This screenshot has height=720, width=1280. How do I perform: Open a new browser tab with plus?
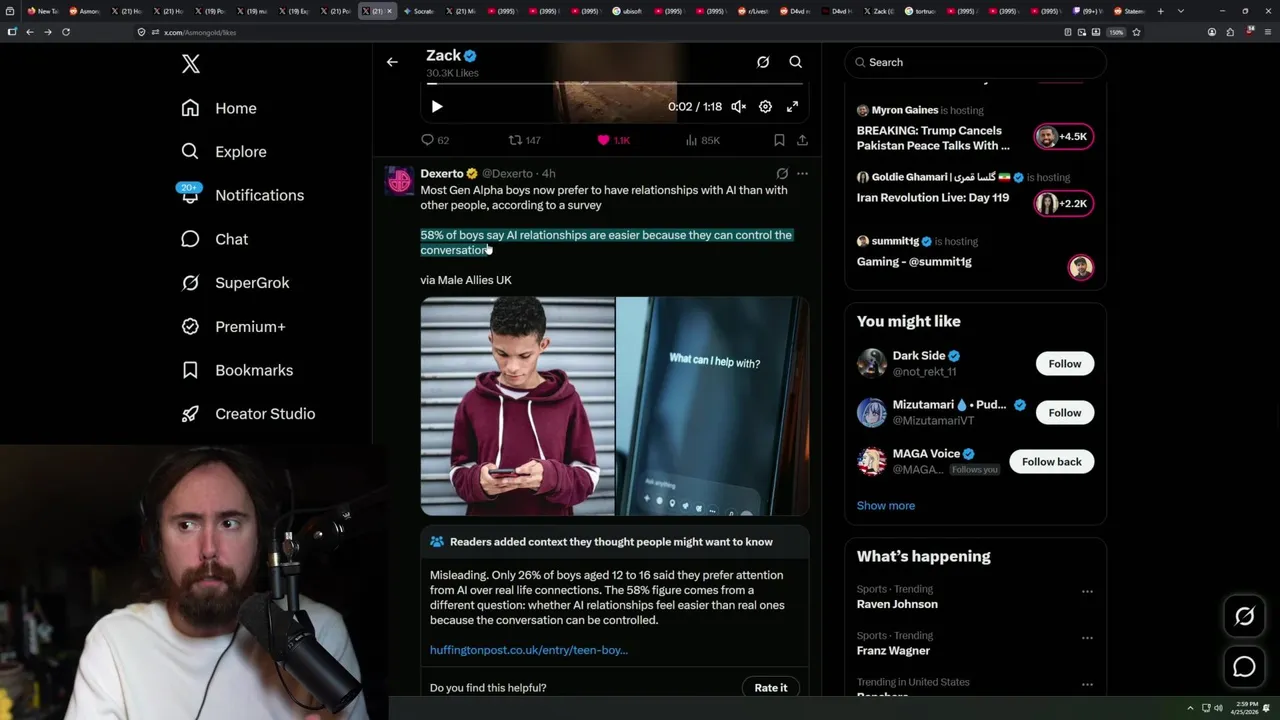point(1160,11)
